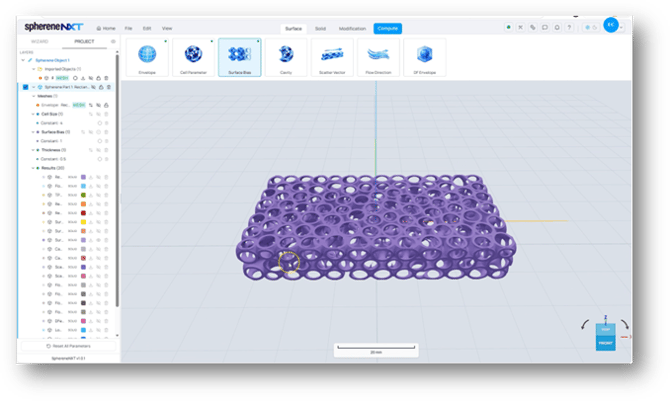
Task: Click the layers panel vertical scrollbar
Action: coord(117,180)
